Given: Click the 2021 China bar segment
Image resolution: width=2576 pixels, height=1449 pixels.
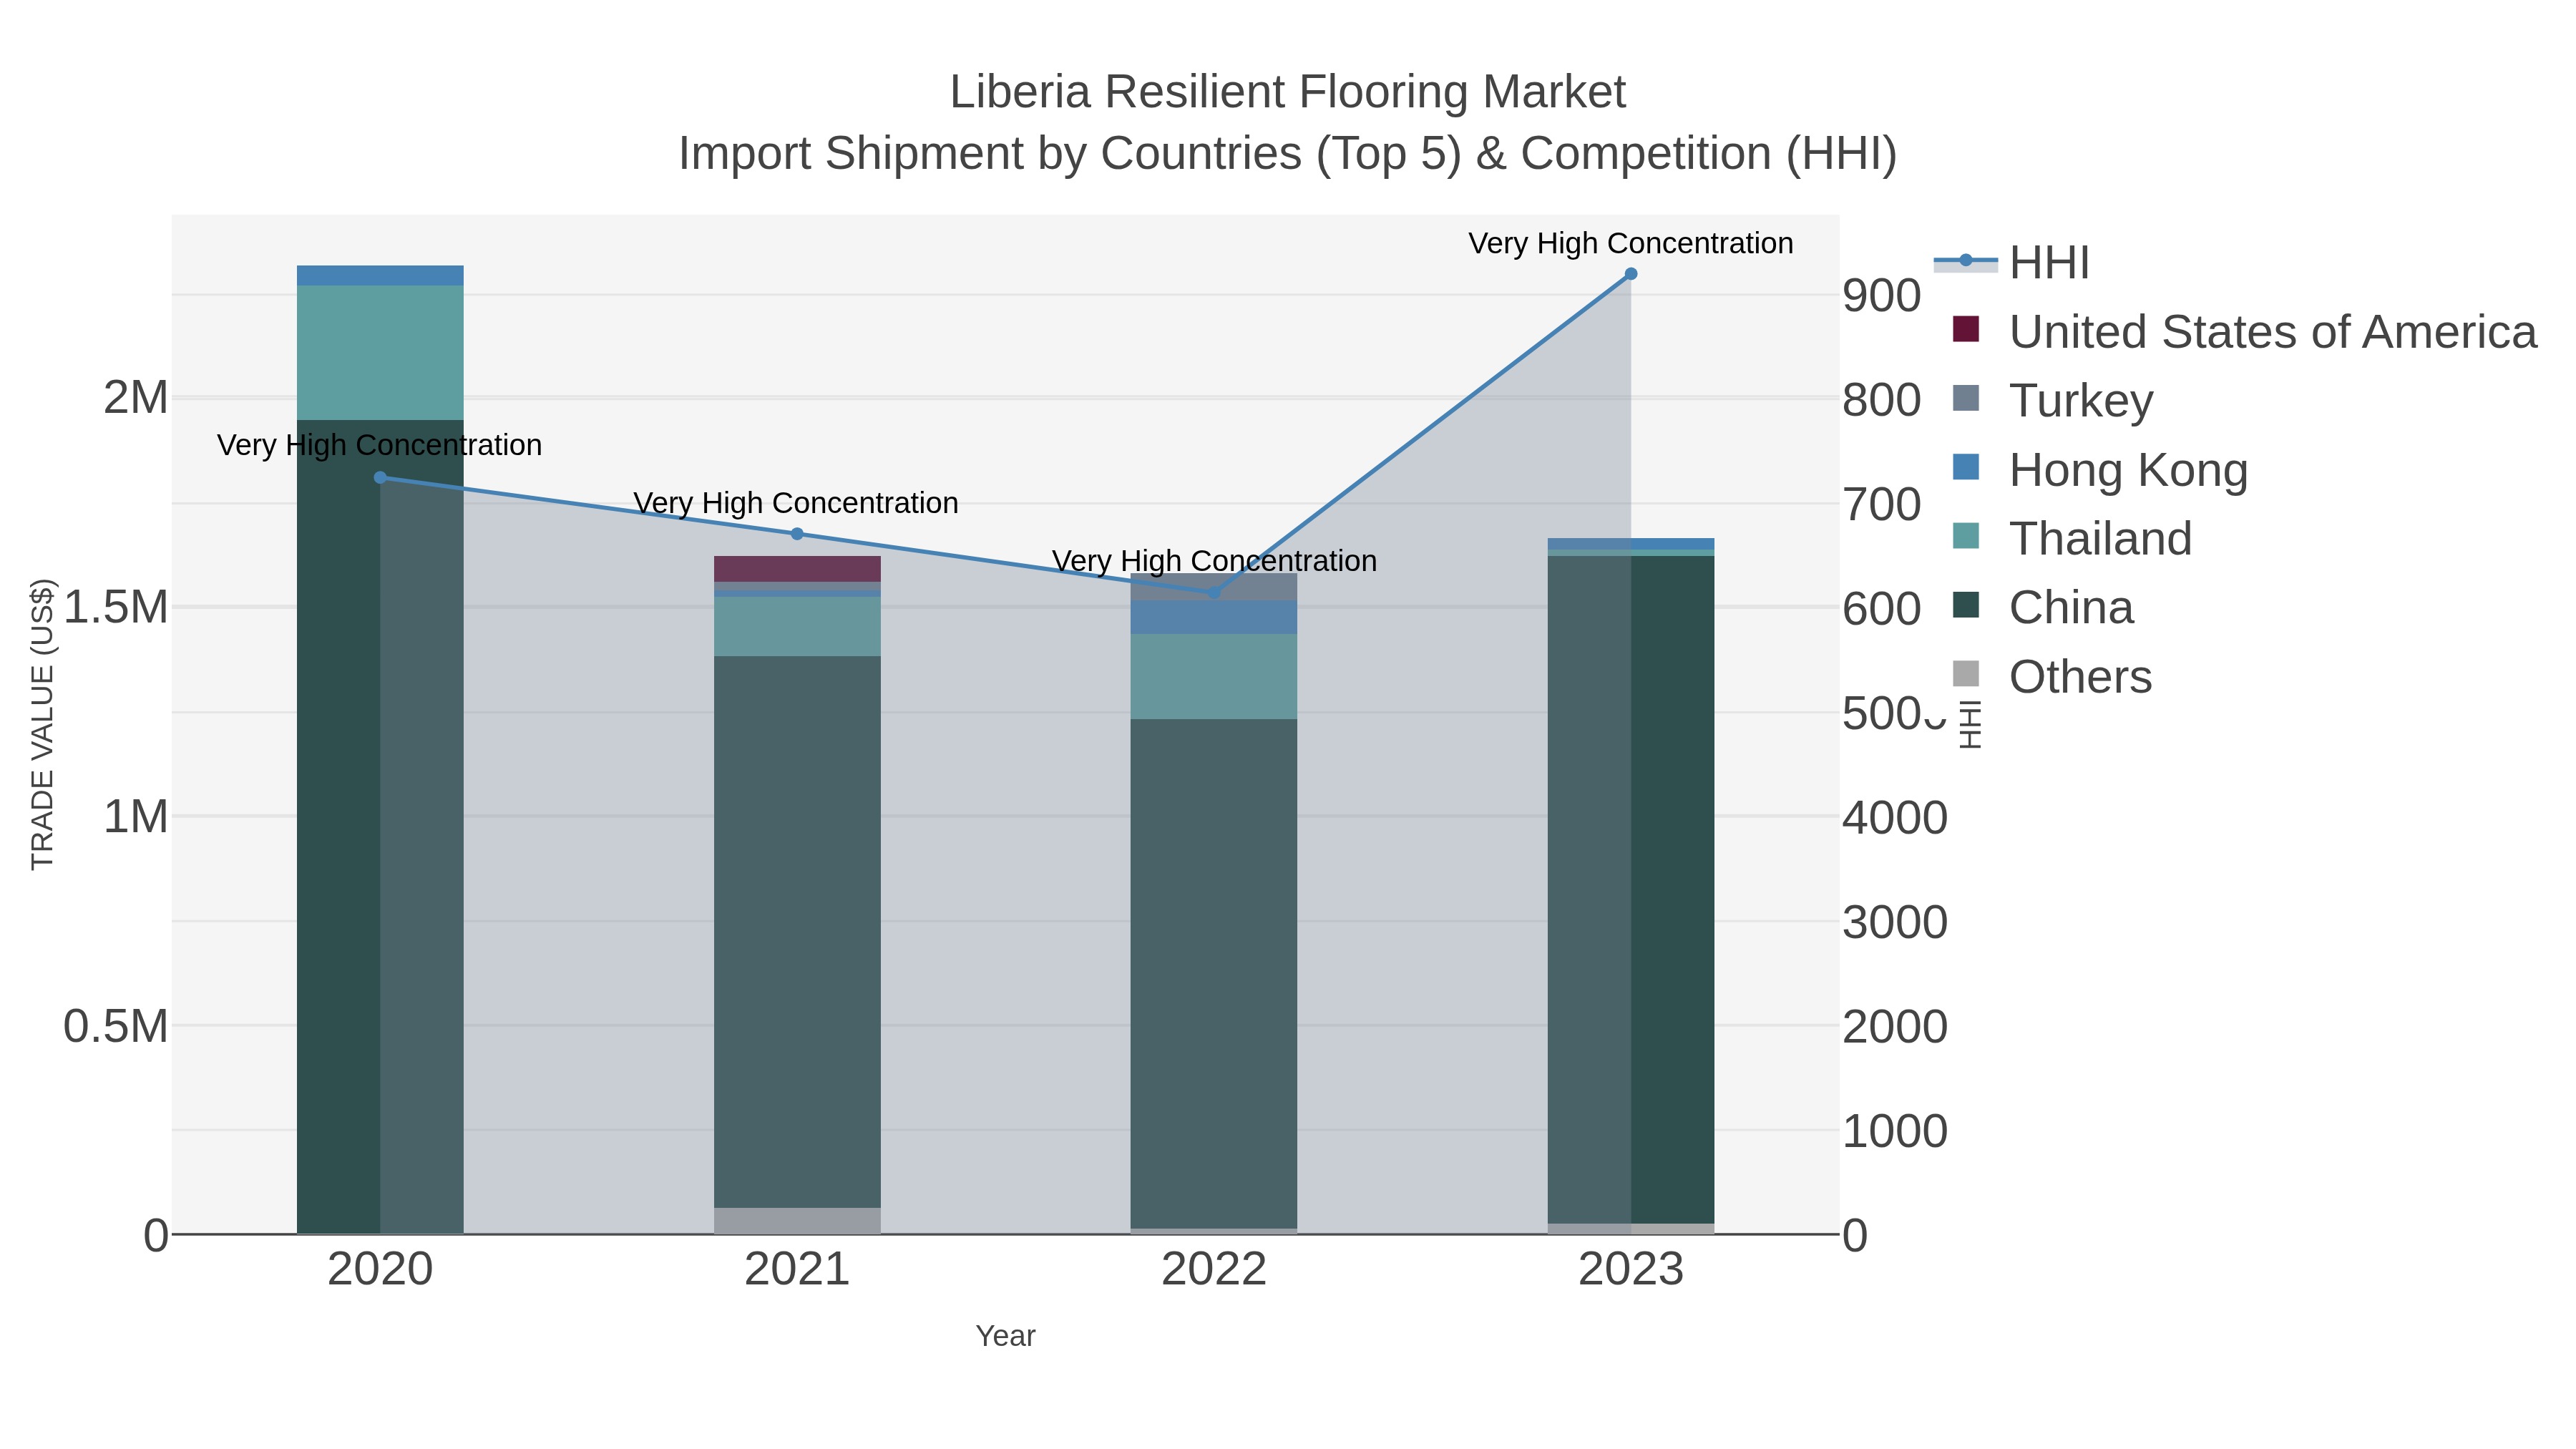Looking at the screenshot, I should click(x=797, y=932).
